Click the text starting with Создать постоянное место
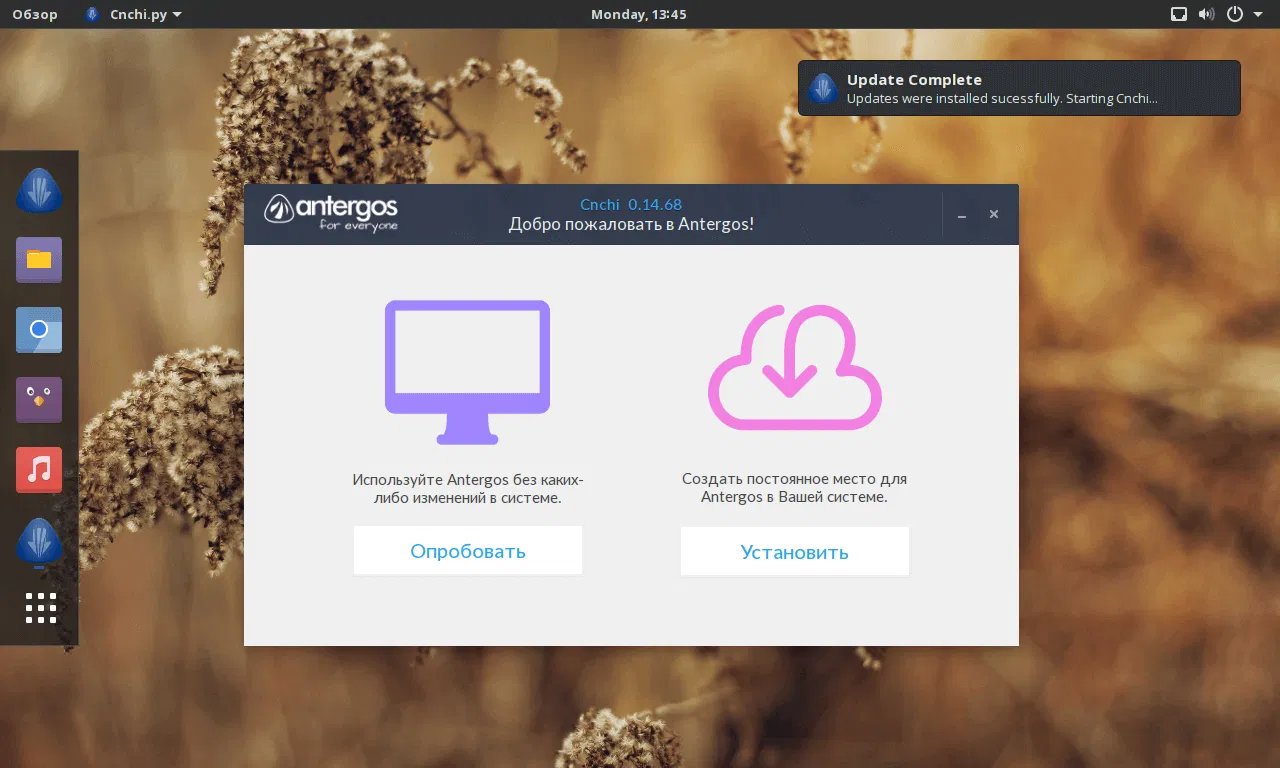1280x768 pixels. 795,488
